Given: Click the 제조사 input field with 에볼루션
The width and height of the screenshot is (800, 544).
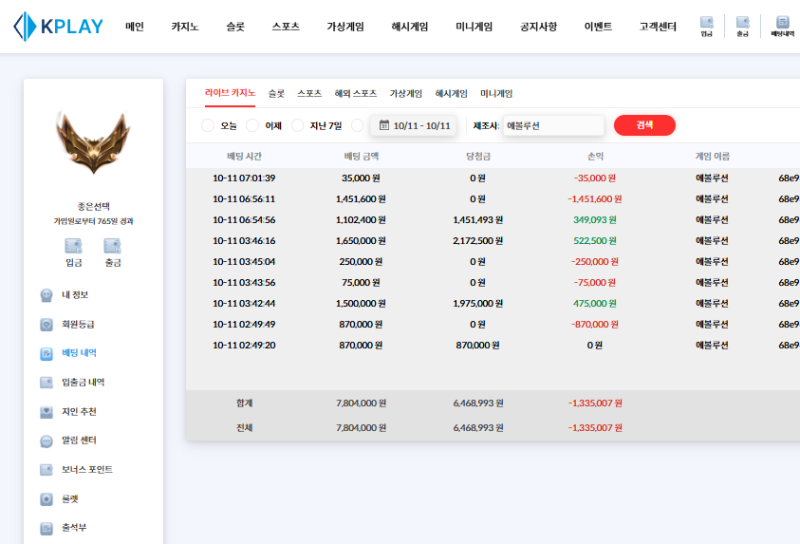Looking at the screenshot, I should [554, 125].
